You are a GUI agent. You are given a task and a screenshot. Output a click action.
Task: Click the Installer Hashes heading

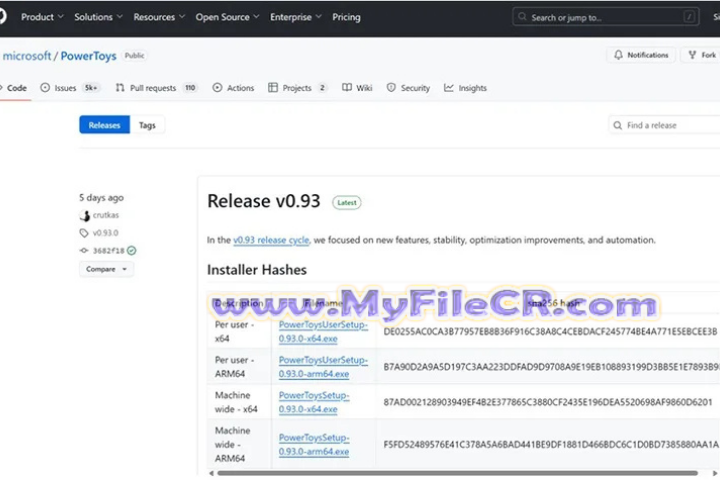click(x=257, y=270)
